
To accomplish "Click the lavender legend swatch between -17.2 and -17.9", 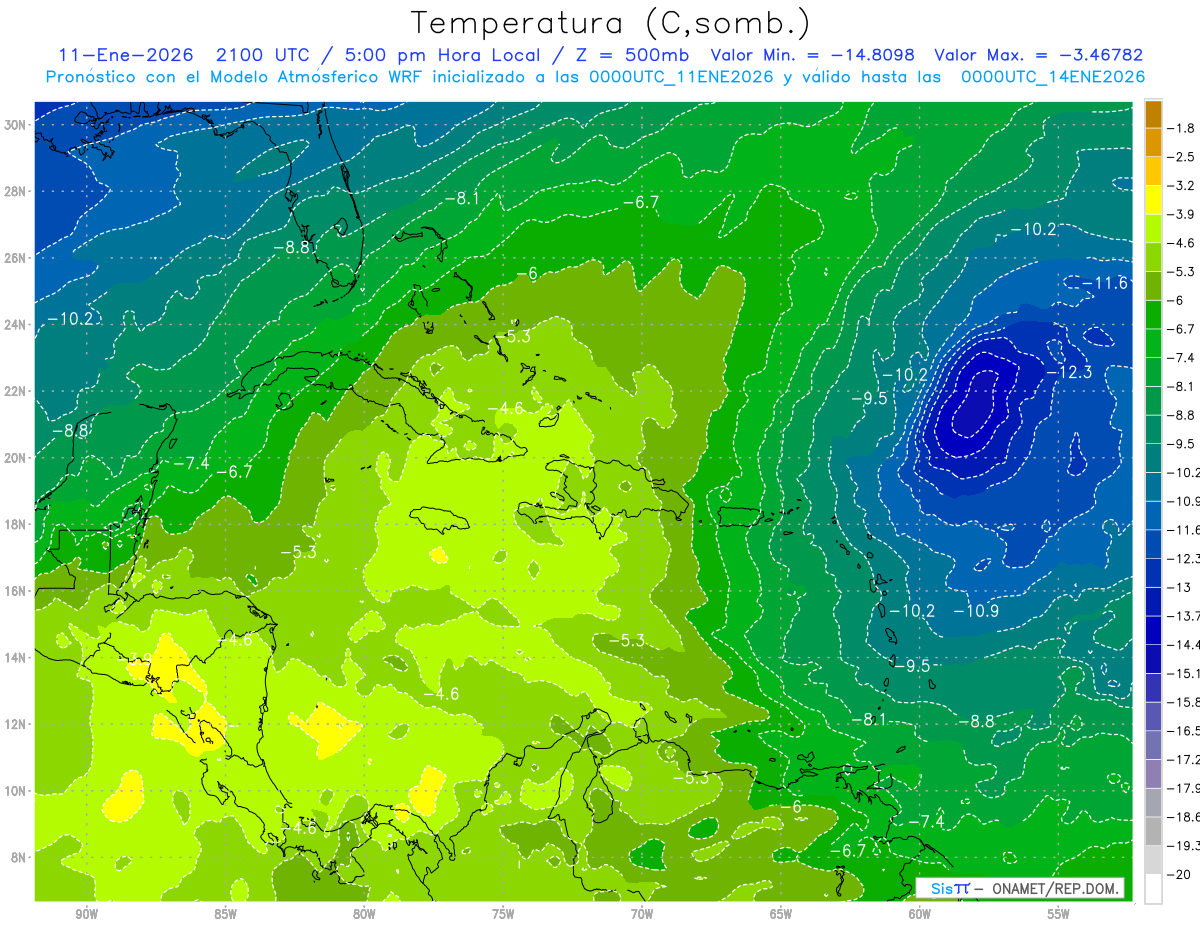I will tap(1153, 773).
